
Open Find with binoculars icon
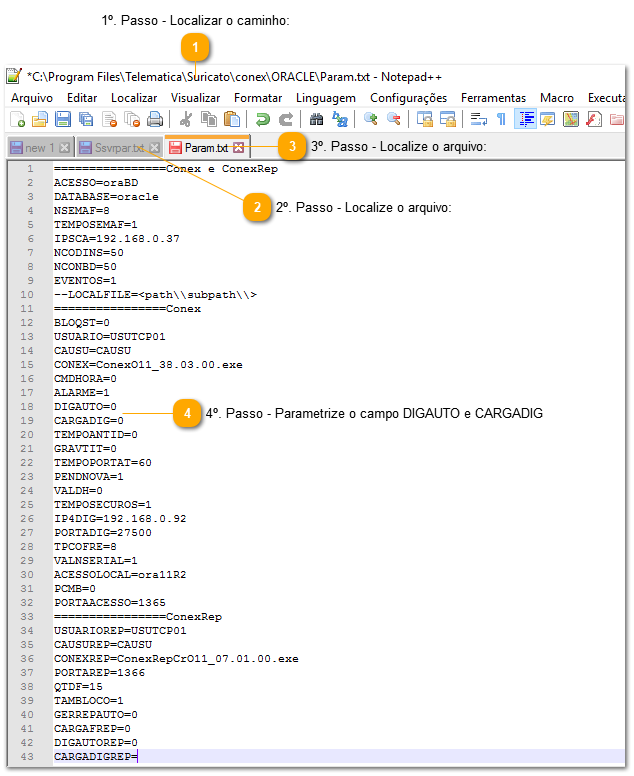point(316,119)
